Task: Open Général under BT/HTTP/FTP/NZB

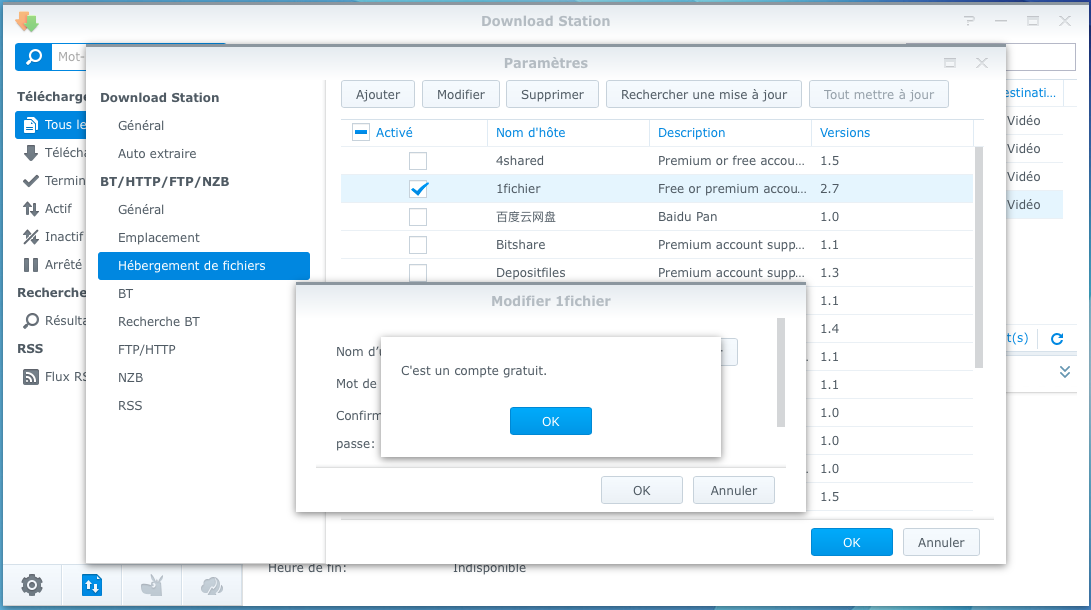Action: click(x=141, y=209)
